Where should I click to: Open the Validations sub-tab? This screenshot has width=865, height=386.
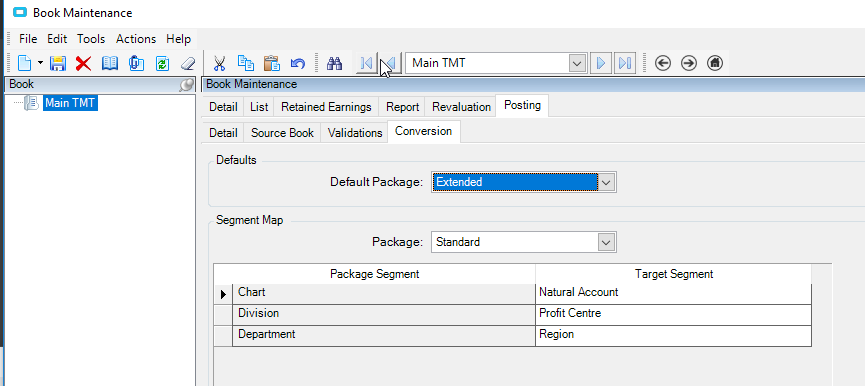[x=355, y=133]
